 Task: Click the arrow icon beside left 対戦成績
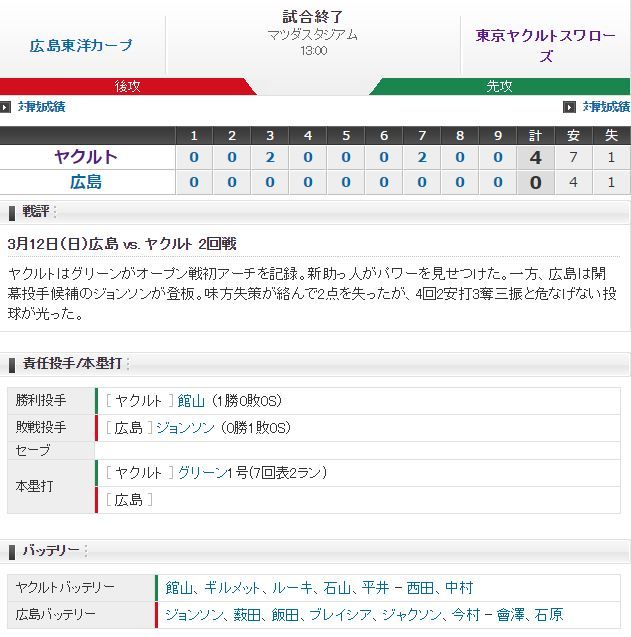[x=5, y=107]
